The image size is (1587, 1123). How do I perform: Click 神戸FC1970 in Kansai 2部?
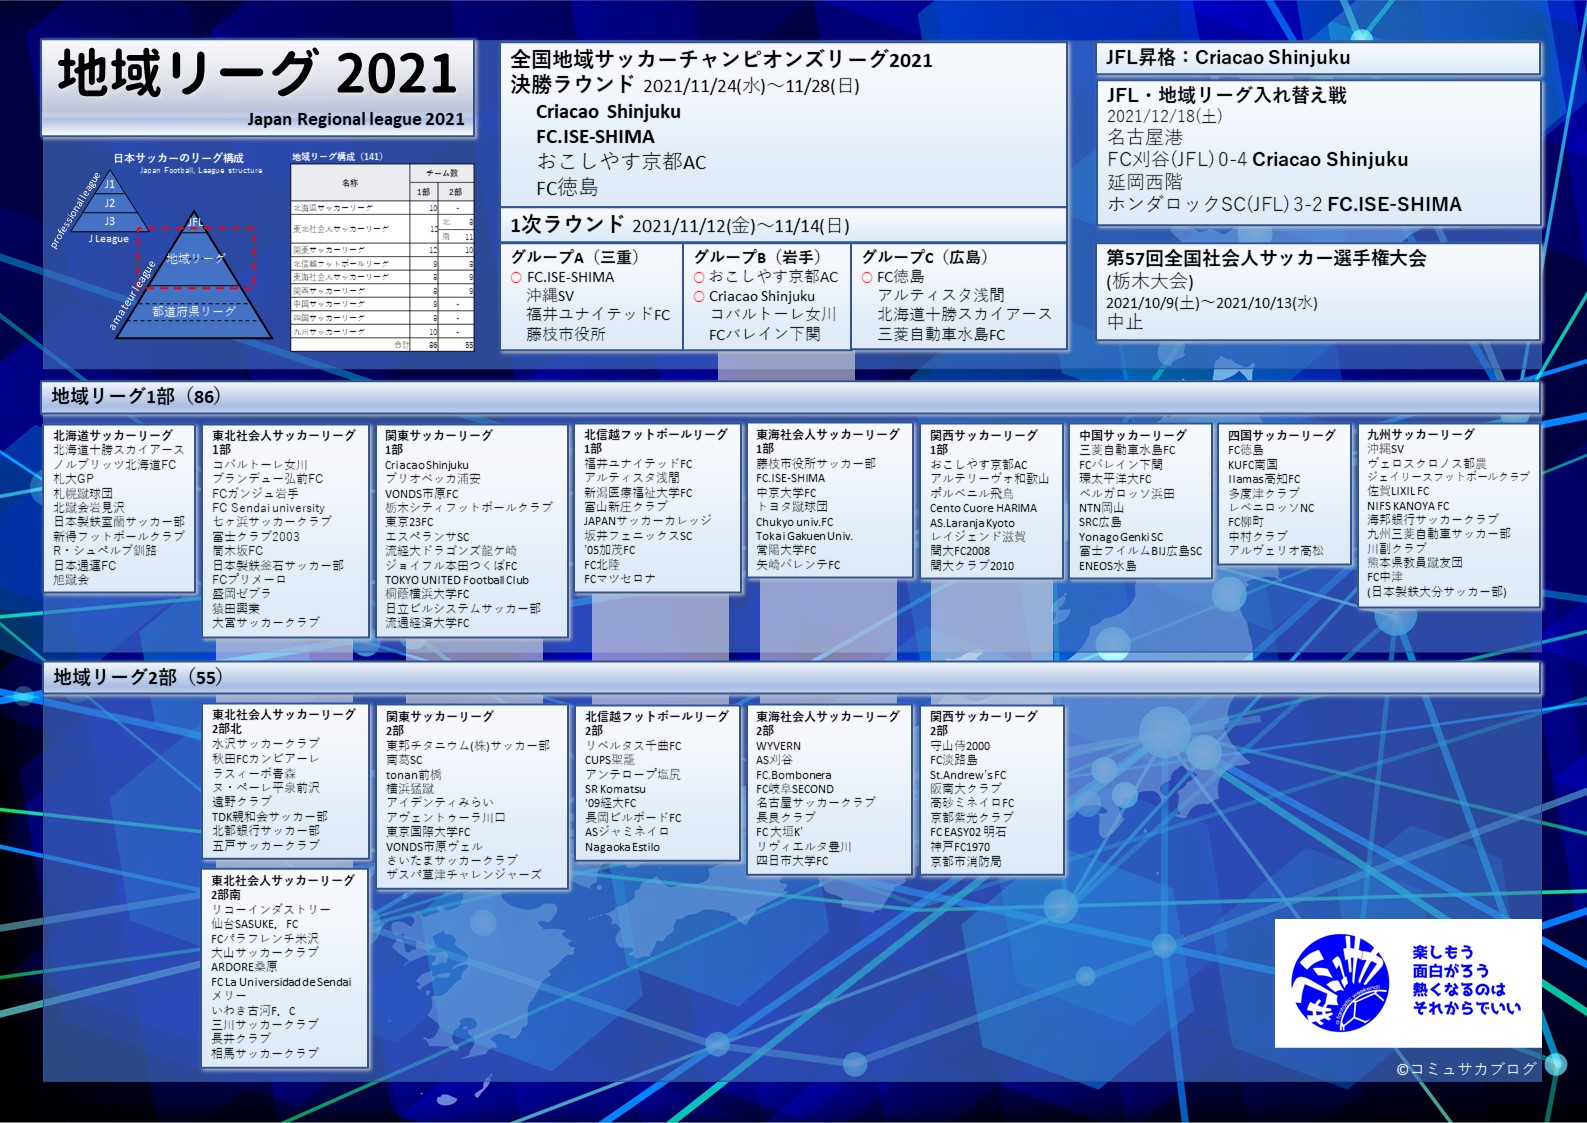point(960,847)
